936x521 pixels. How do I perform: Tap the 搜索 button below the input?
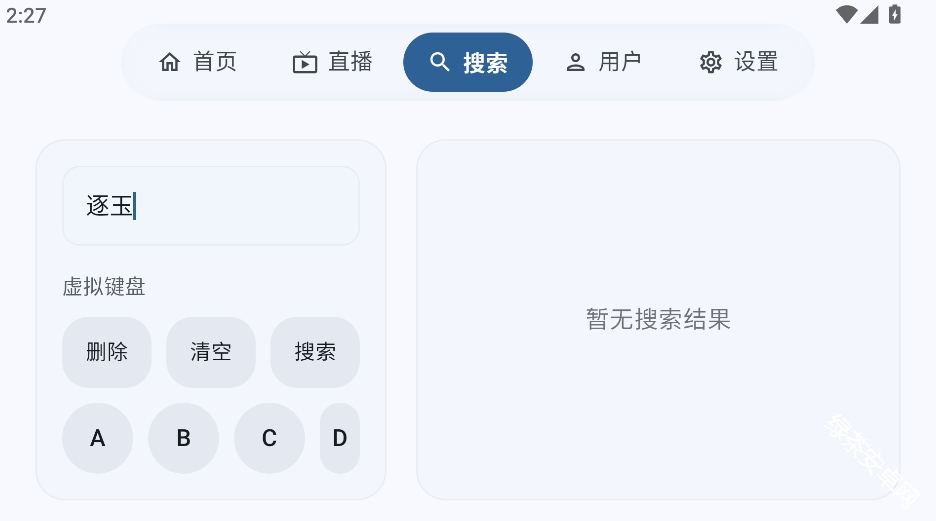pyautogui.click(x=315, y=352)
